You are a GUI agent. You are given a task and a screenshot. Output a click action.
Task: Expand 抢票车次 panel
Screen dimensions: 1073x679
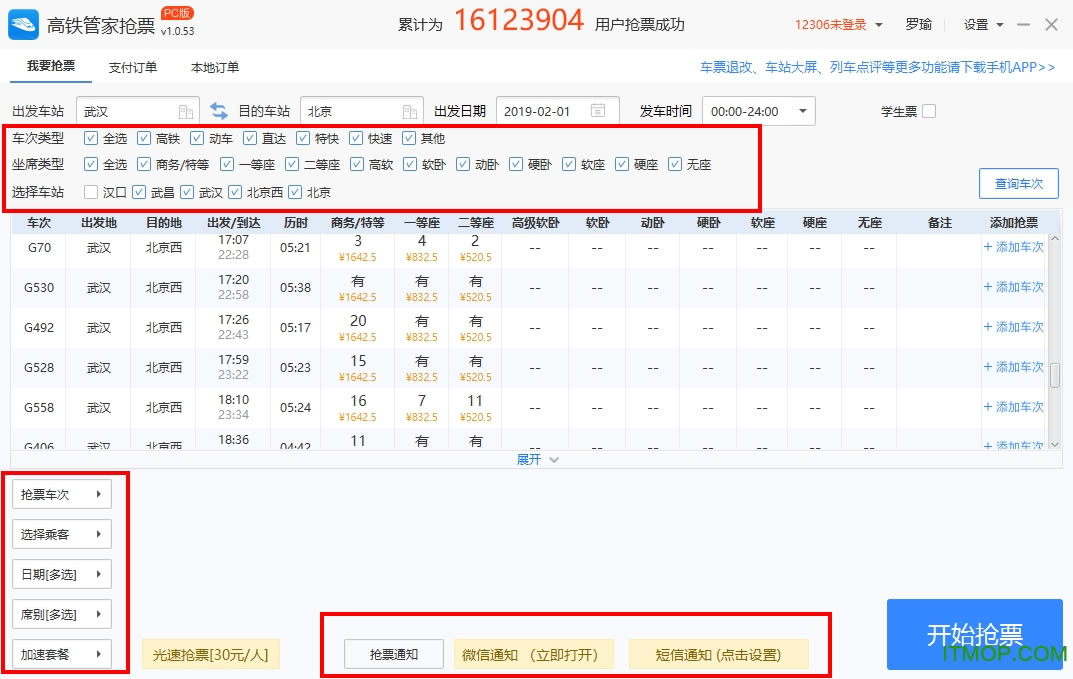coord(62,494)
